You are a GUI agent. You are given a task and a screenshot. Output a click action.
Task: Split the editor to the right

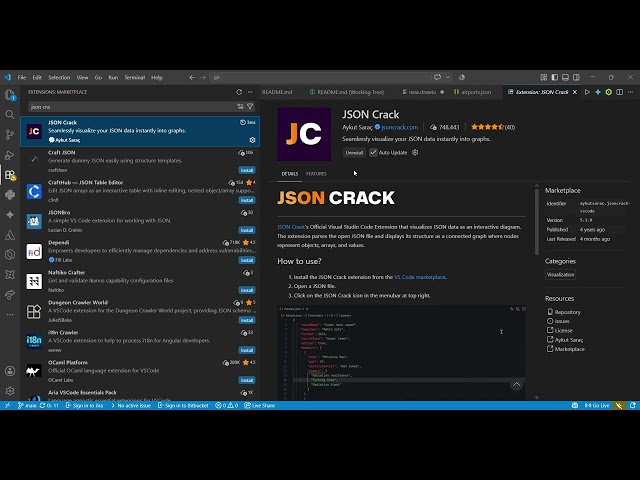coord(620,92)
